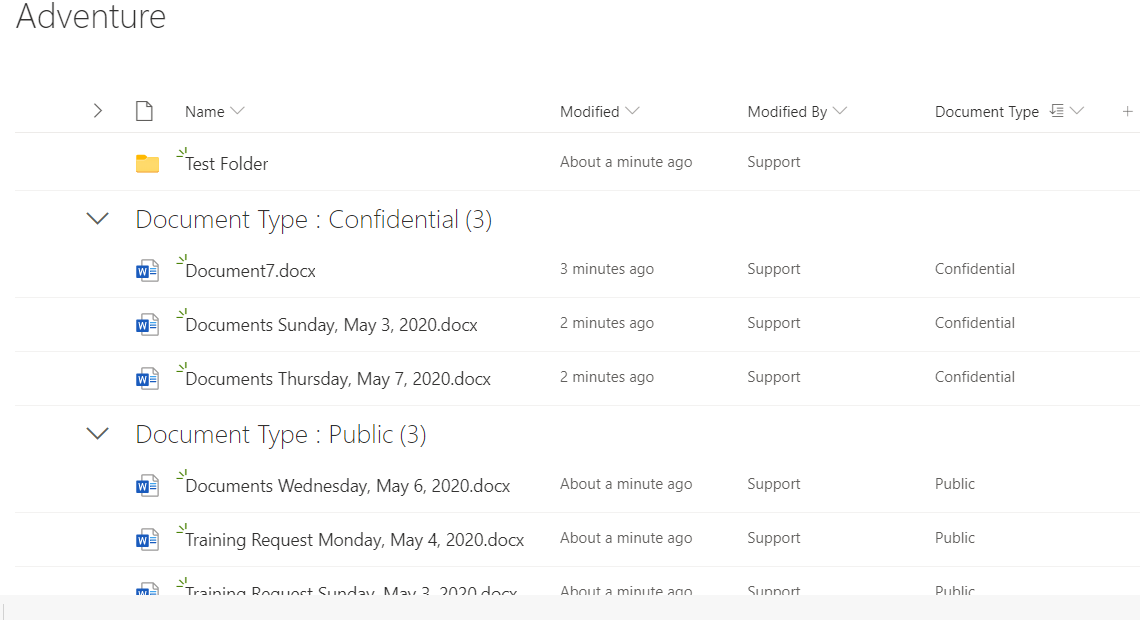
Task: Open Training Request Monday, May 4, 2020.docx
Action: point(355,540)
